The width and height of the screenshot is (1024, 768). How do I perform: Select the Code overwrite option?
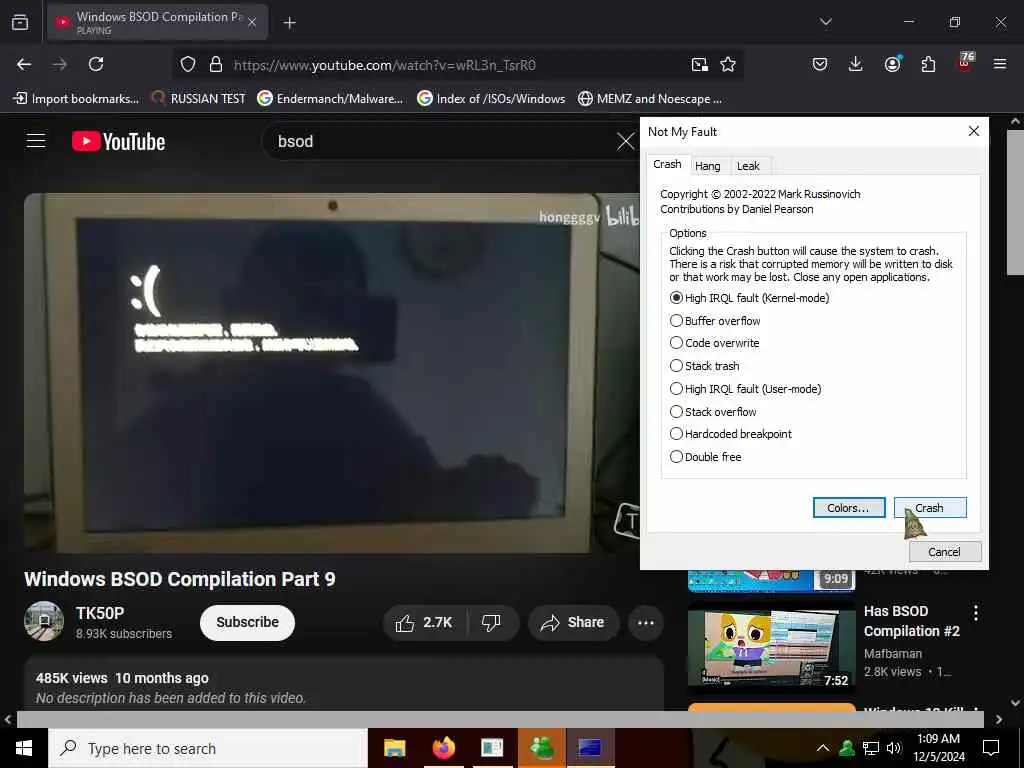pos(714,343)
